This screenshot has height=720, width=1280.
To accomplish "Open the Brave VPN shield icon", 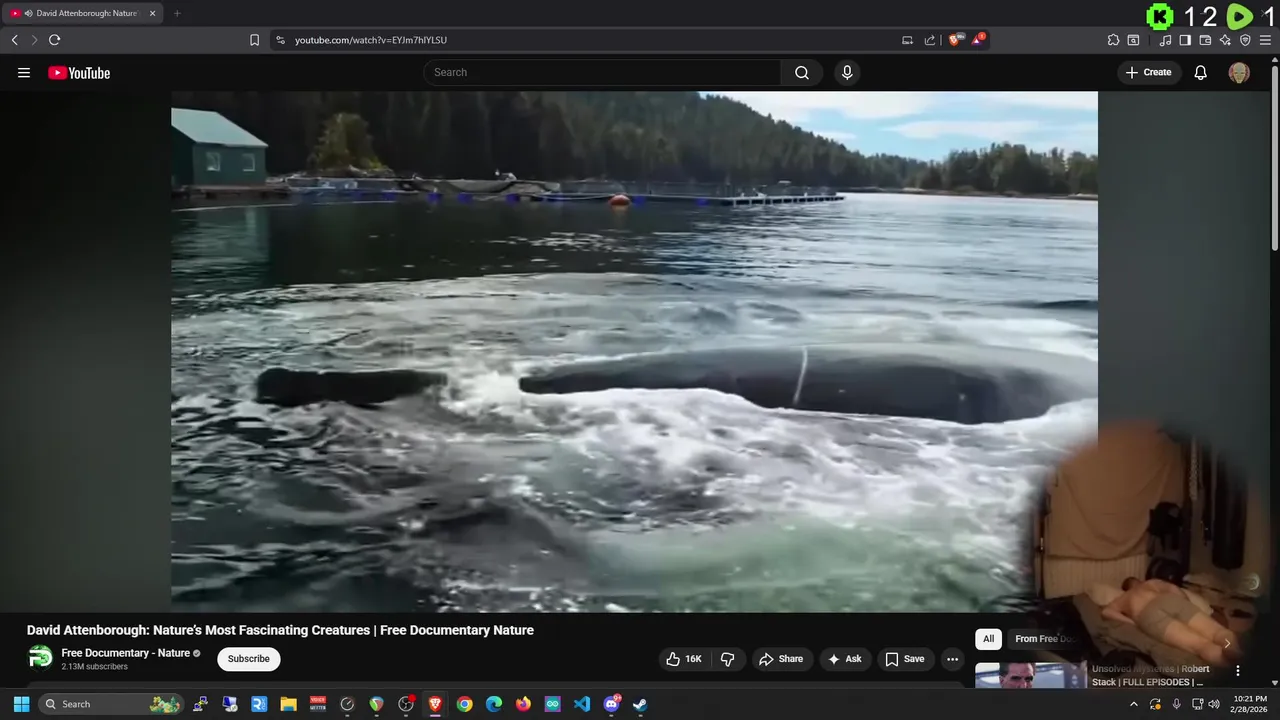I will pyautogui.click(x=1245, y=40).
